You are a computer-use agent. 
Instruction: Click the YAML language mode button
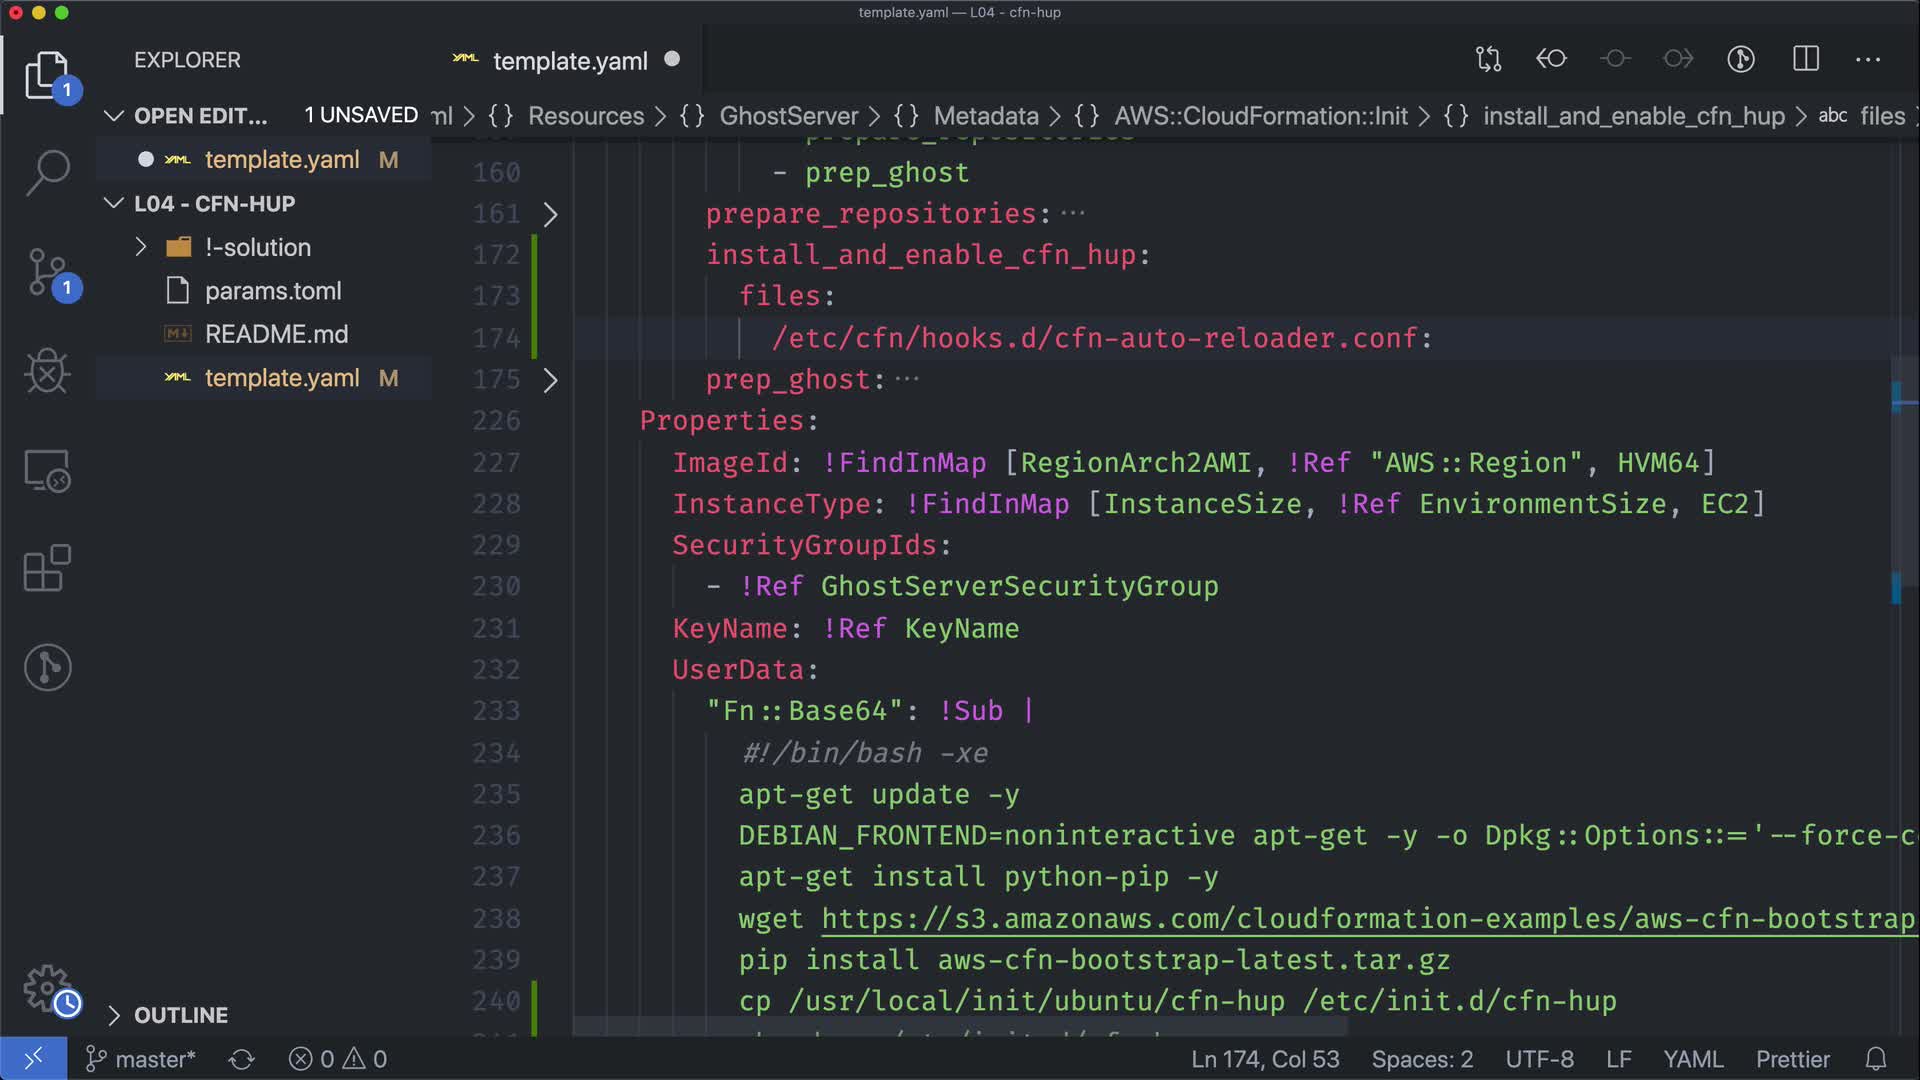(x=1692, y=1059)
